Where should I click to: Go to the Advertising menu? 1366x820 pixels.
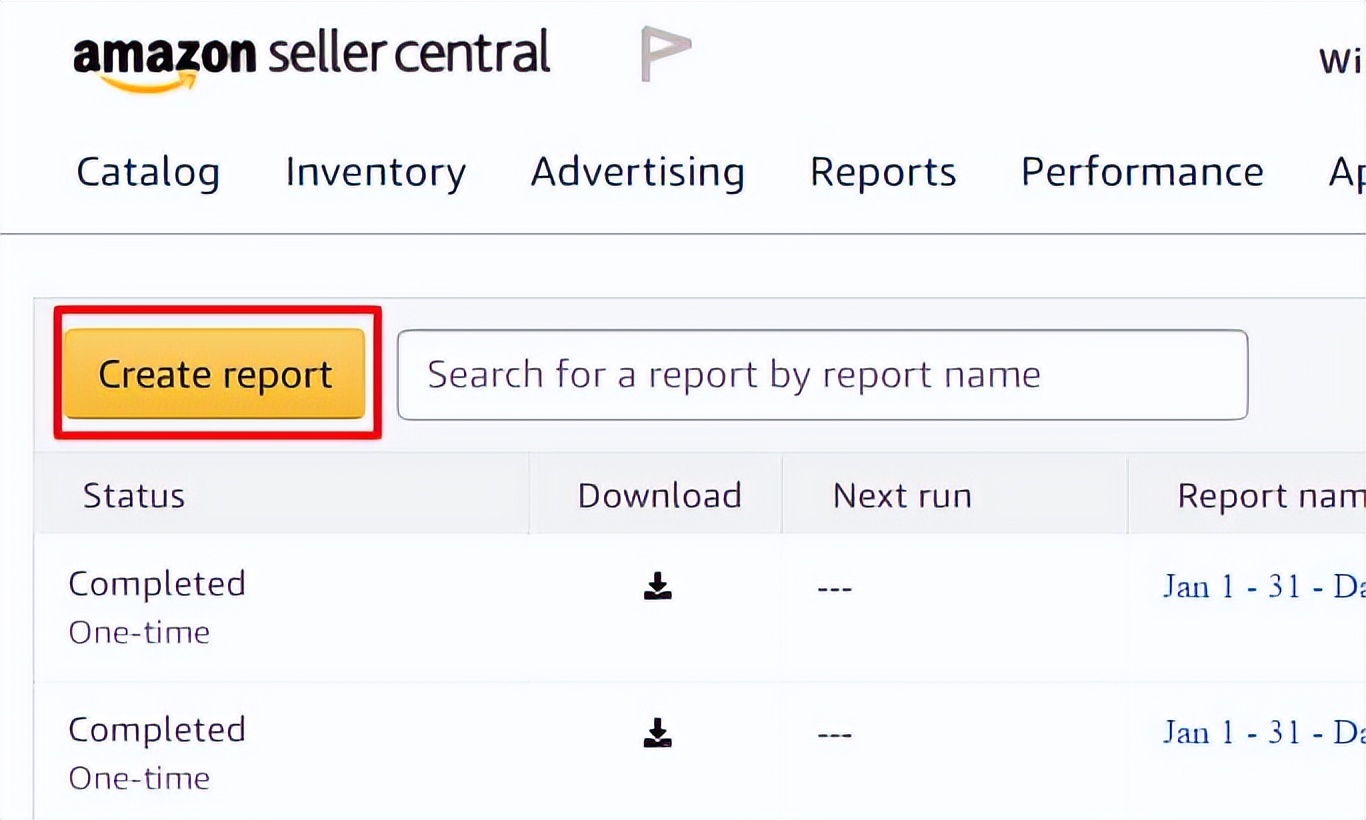[x=637, y=172]
